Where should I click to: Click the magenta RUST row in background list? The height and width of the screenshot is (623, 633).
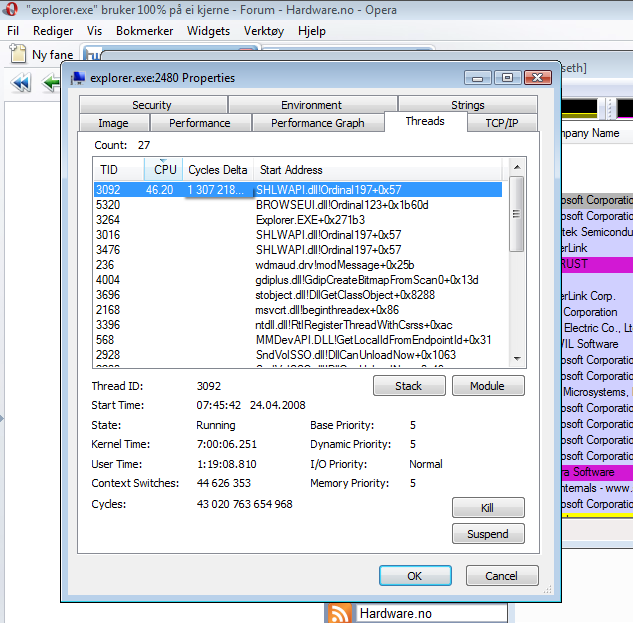coord(597,264)
